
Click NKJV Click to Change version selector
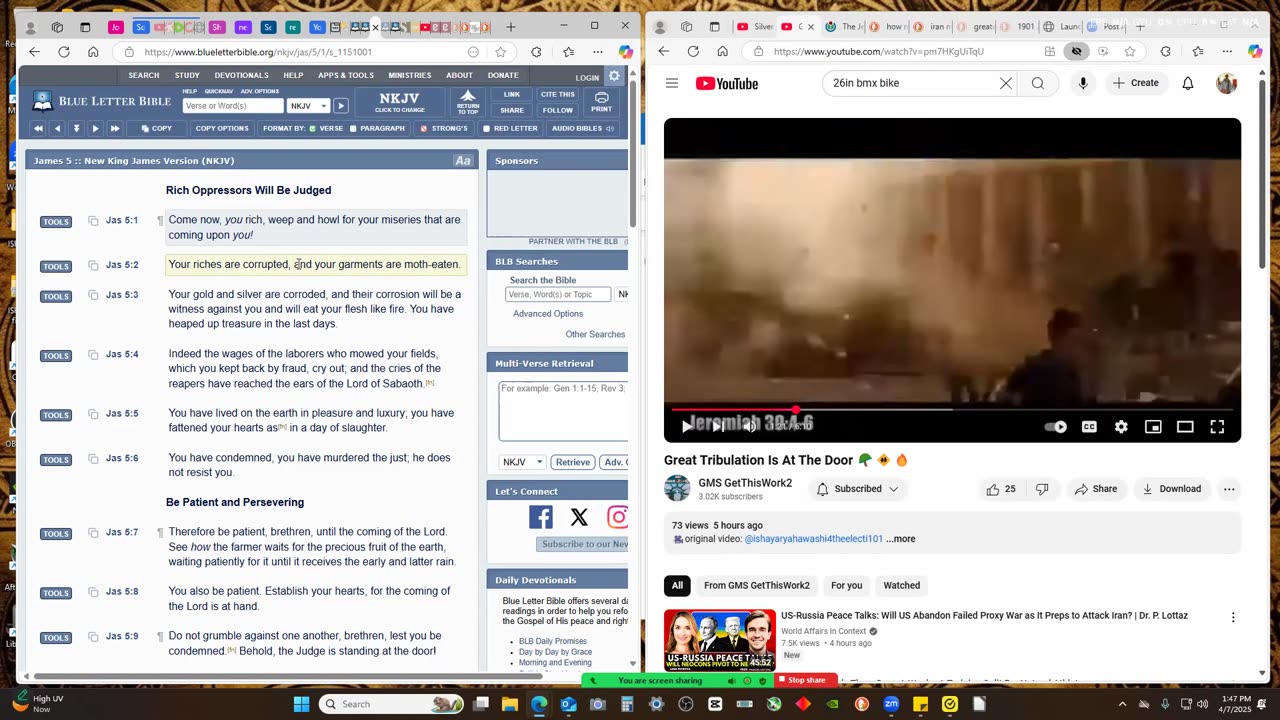[399, 102]
